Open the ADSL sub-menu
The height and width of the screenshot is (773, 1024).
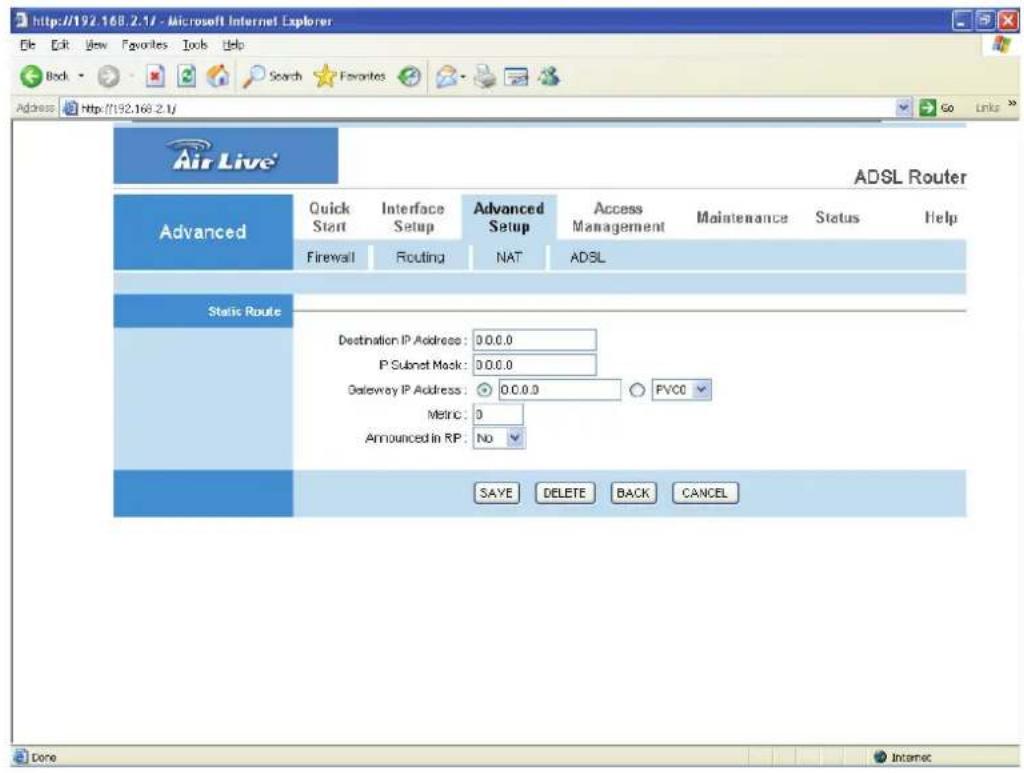tap(587, 257)
